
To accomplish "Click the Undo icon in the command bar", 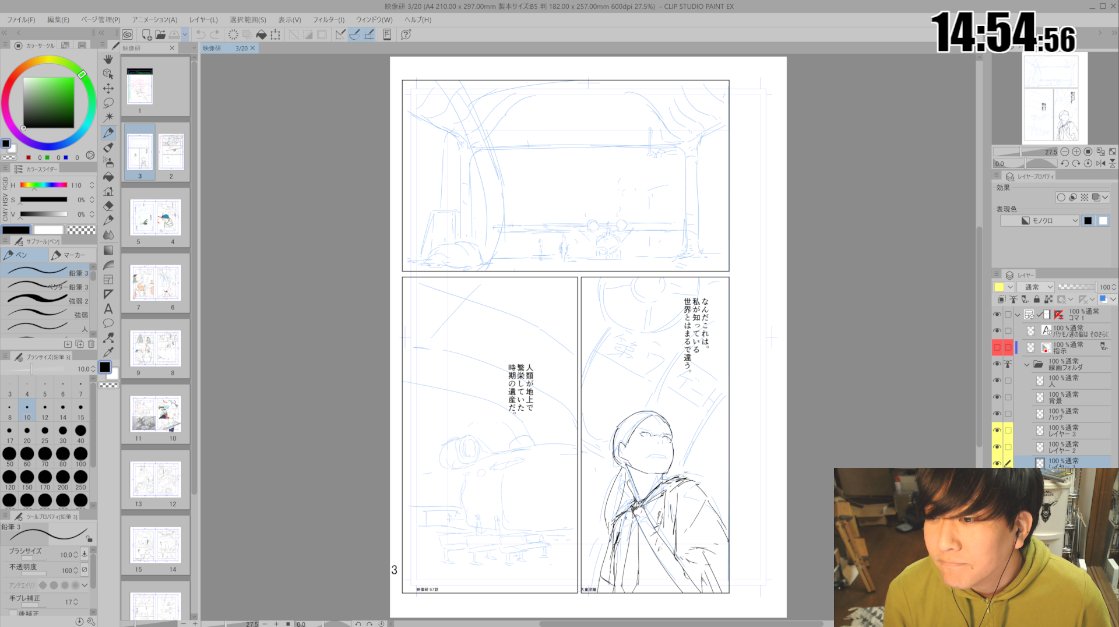I will (200, 35).
